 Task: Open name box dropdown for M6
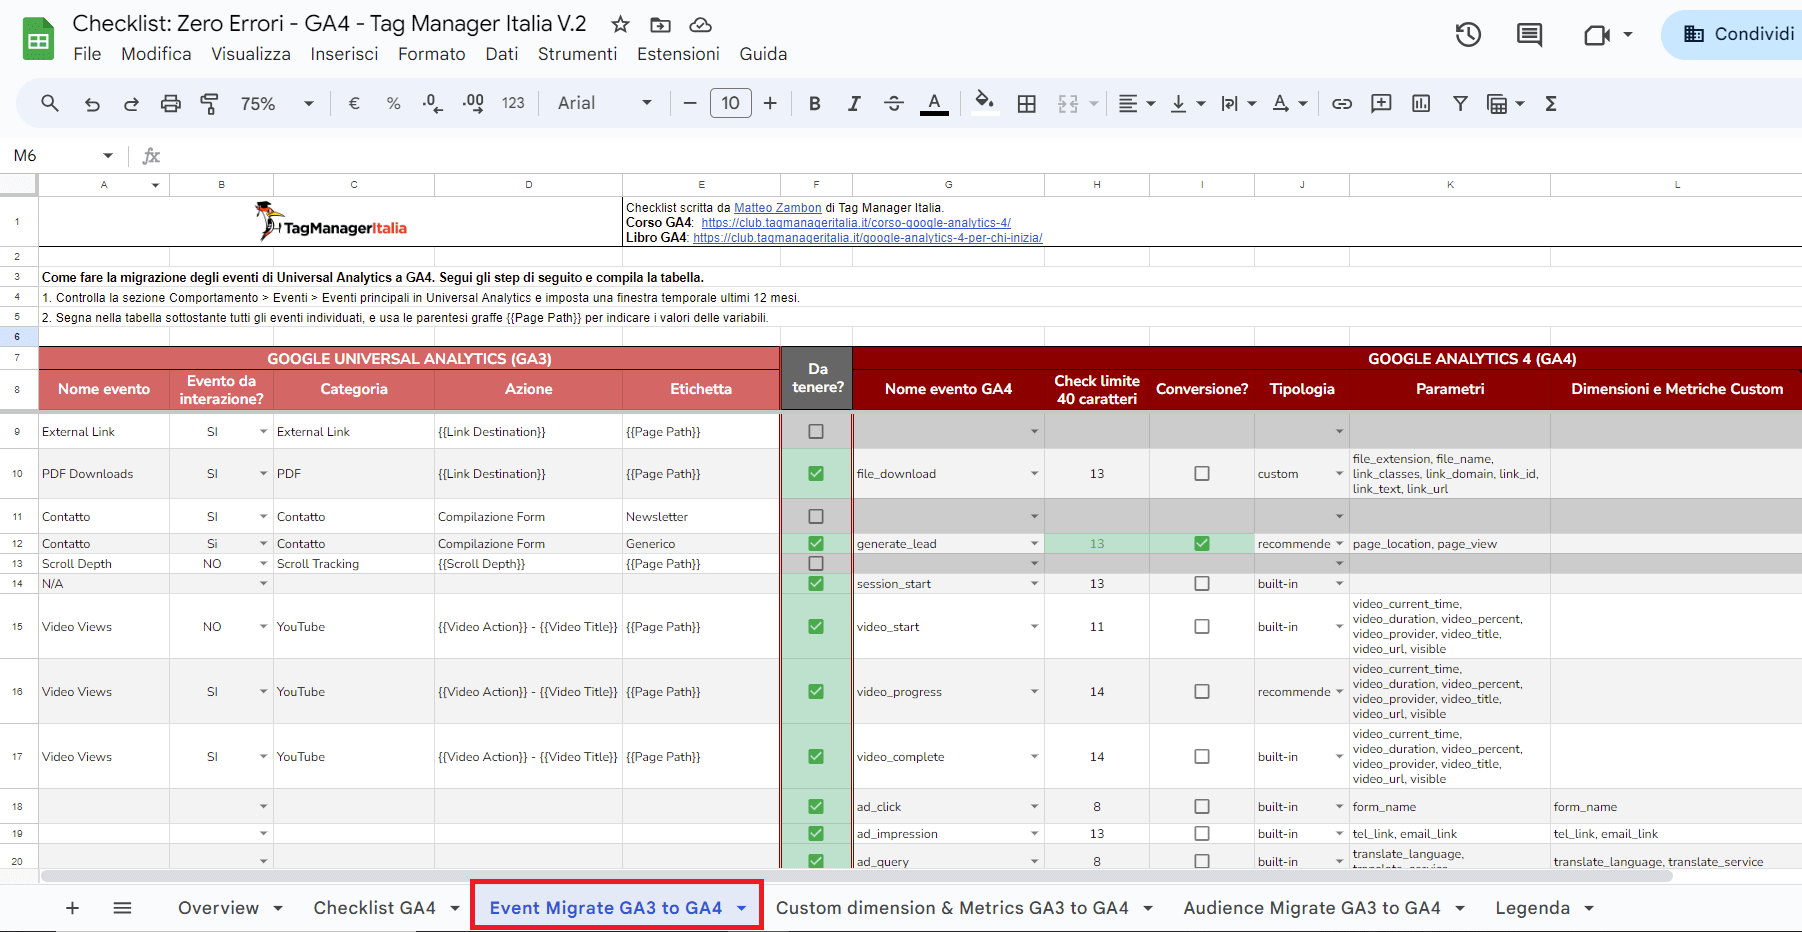click(x=108, y=155)
